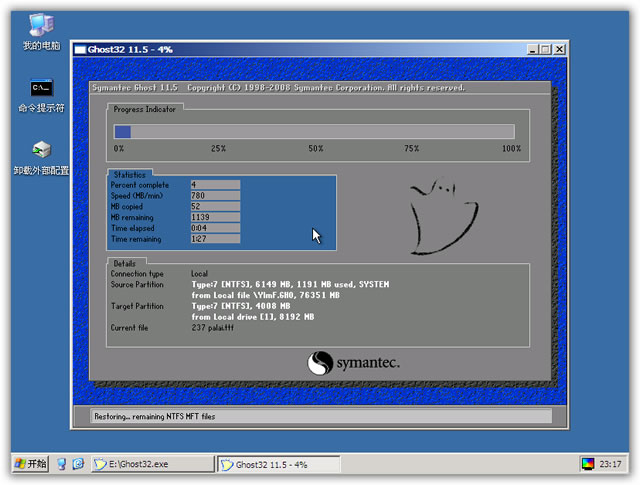Click the Speed value 780

[x=215, y=196]
